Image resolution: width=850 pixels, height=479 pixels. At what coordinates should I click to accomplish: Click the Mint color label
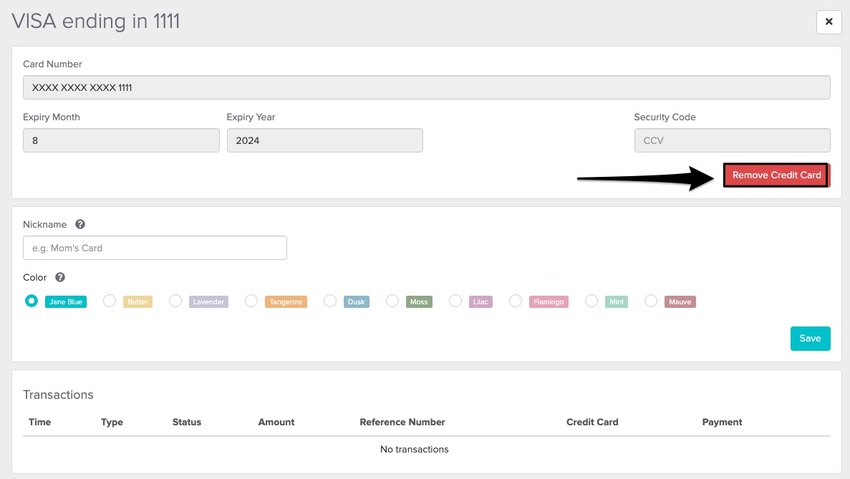point(616,302)
